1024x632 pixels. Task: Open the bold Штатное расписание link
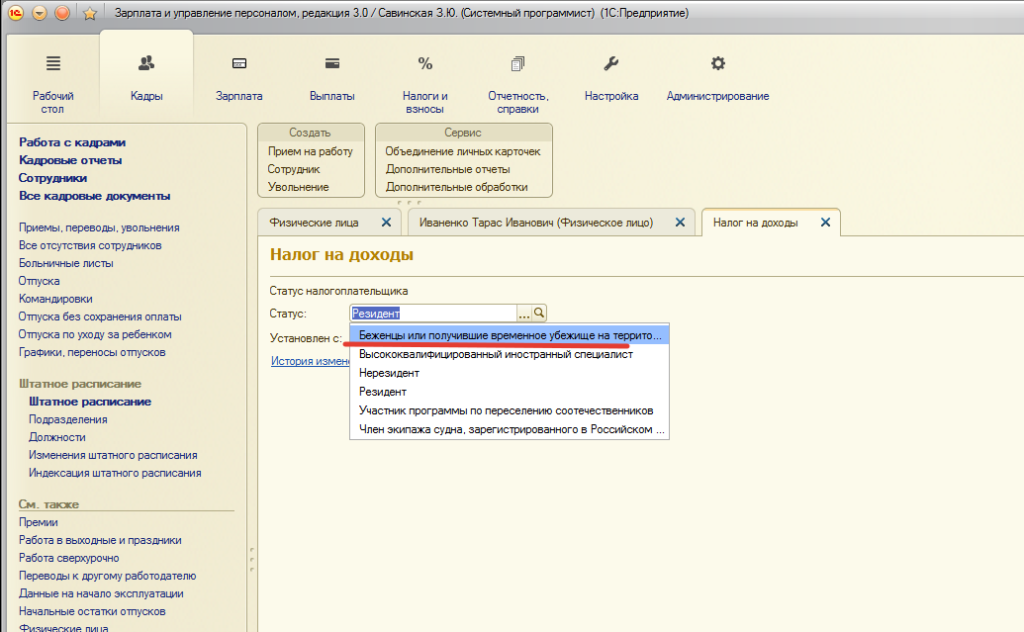pos(89,402)
